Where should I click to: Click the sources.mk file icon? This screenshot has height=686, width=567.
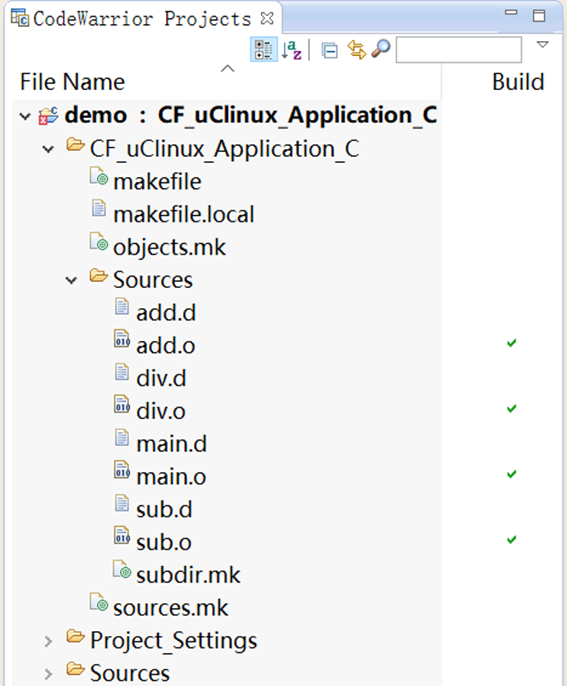pos(99,602)
